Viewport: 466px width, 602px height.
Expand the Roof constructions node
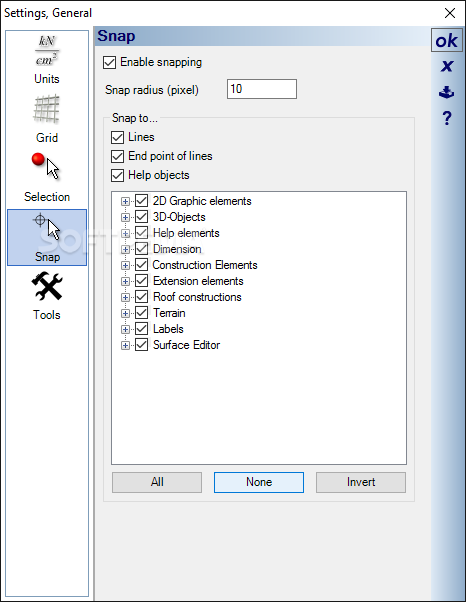pos(125,298)
